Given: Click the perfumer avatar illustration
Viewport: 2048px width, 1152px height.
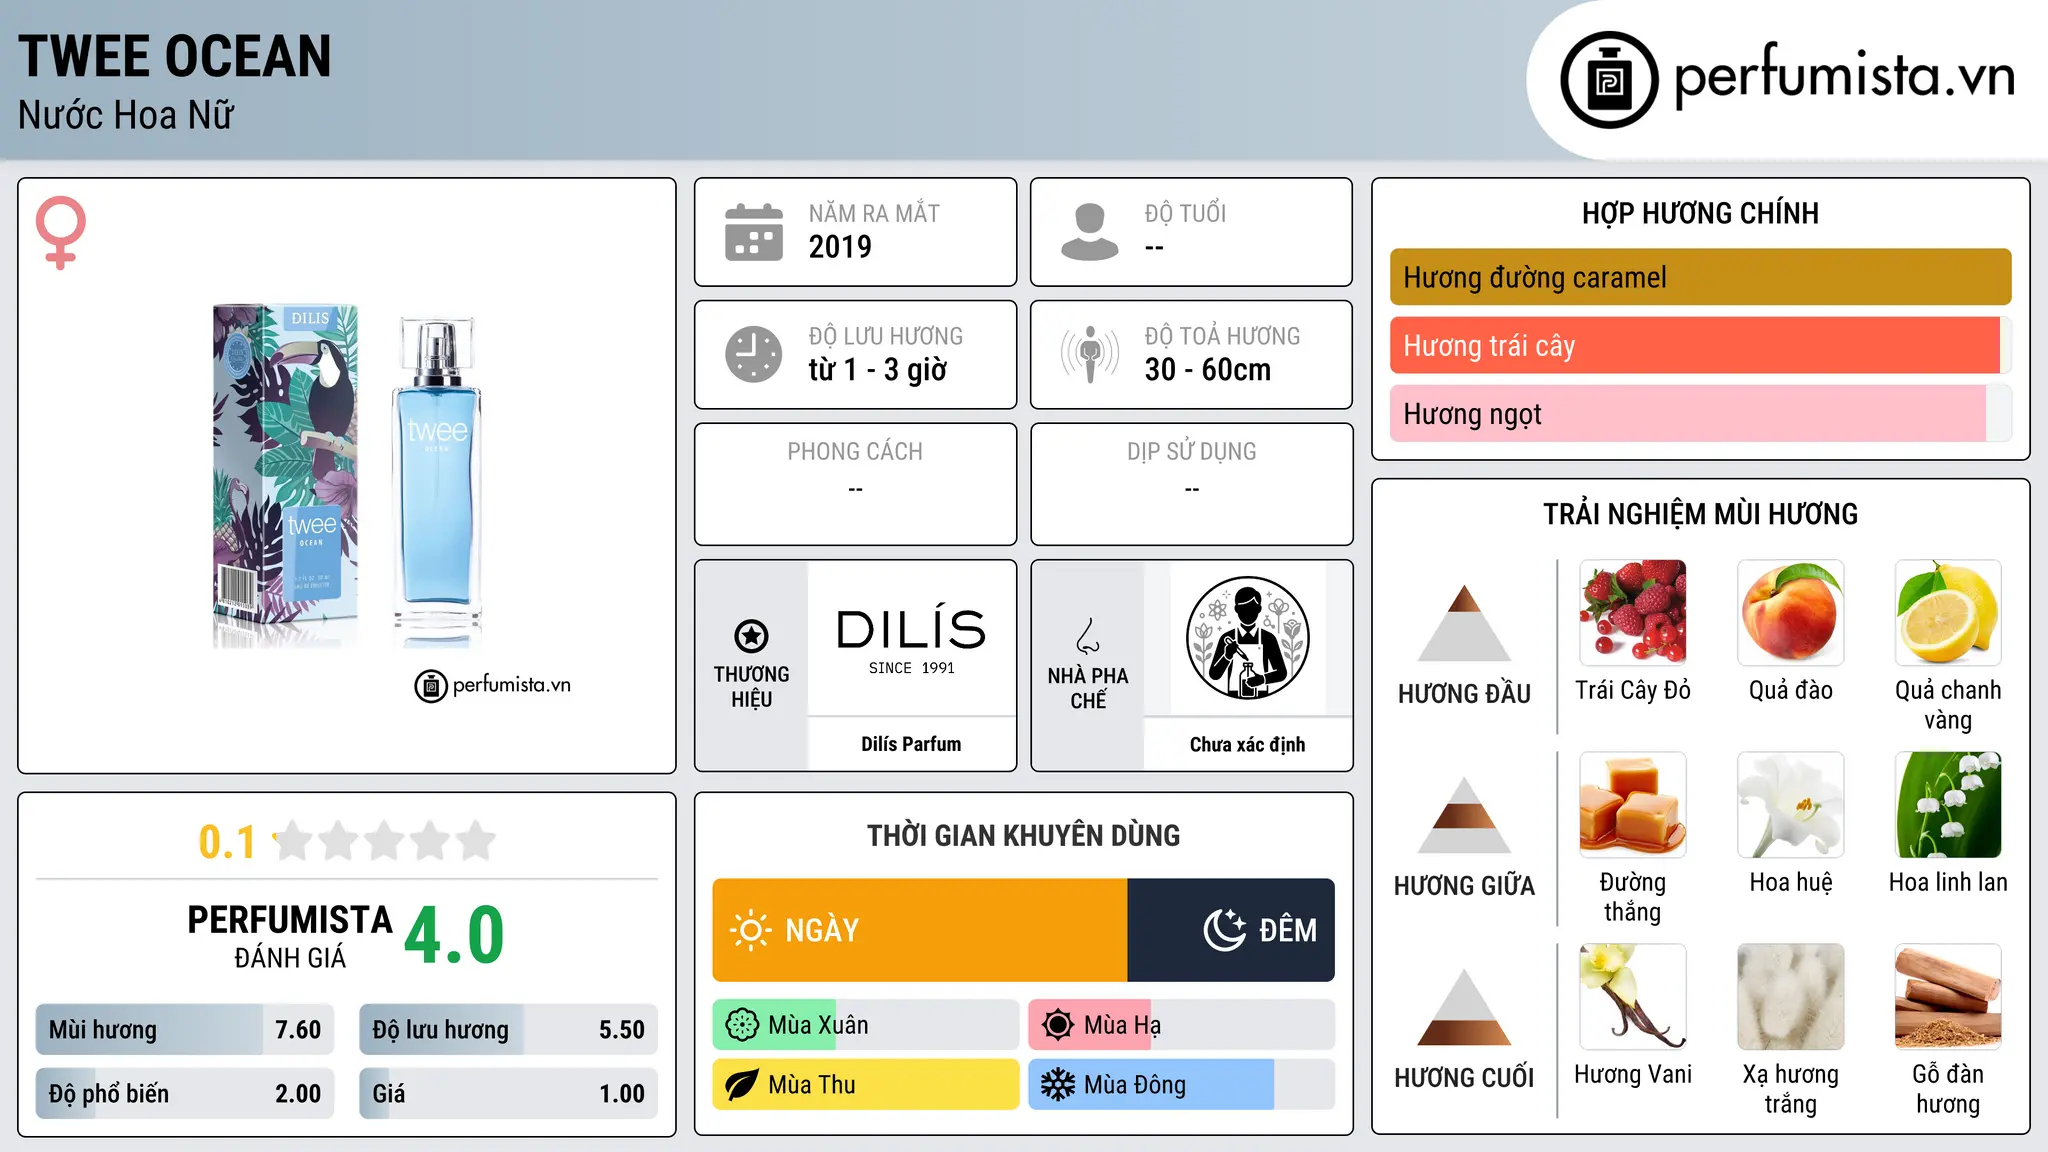Looking at the screenshot, I should (1247, 638).
